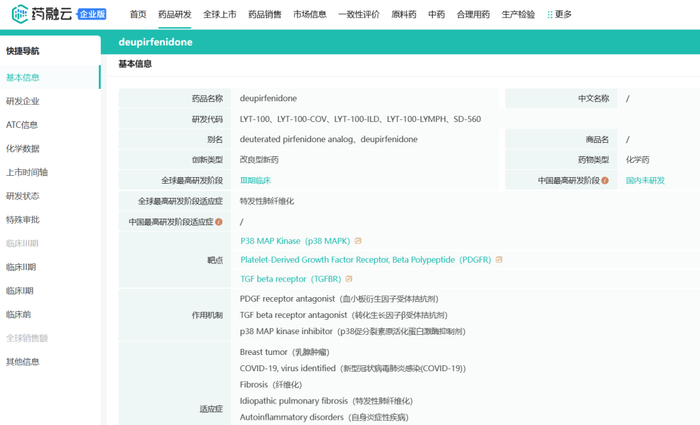Open the 更多 grid menu icon
The height and width of the screenshot is (425, 700).
pyautogui.click(x=550, y=15)
